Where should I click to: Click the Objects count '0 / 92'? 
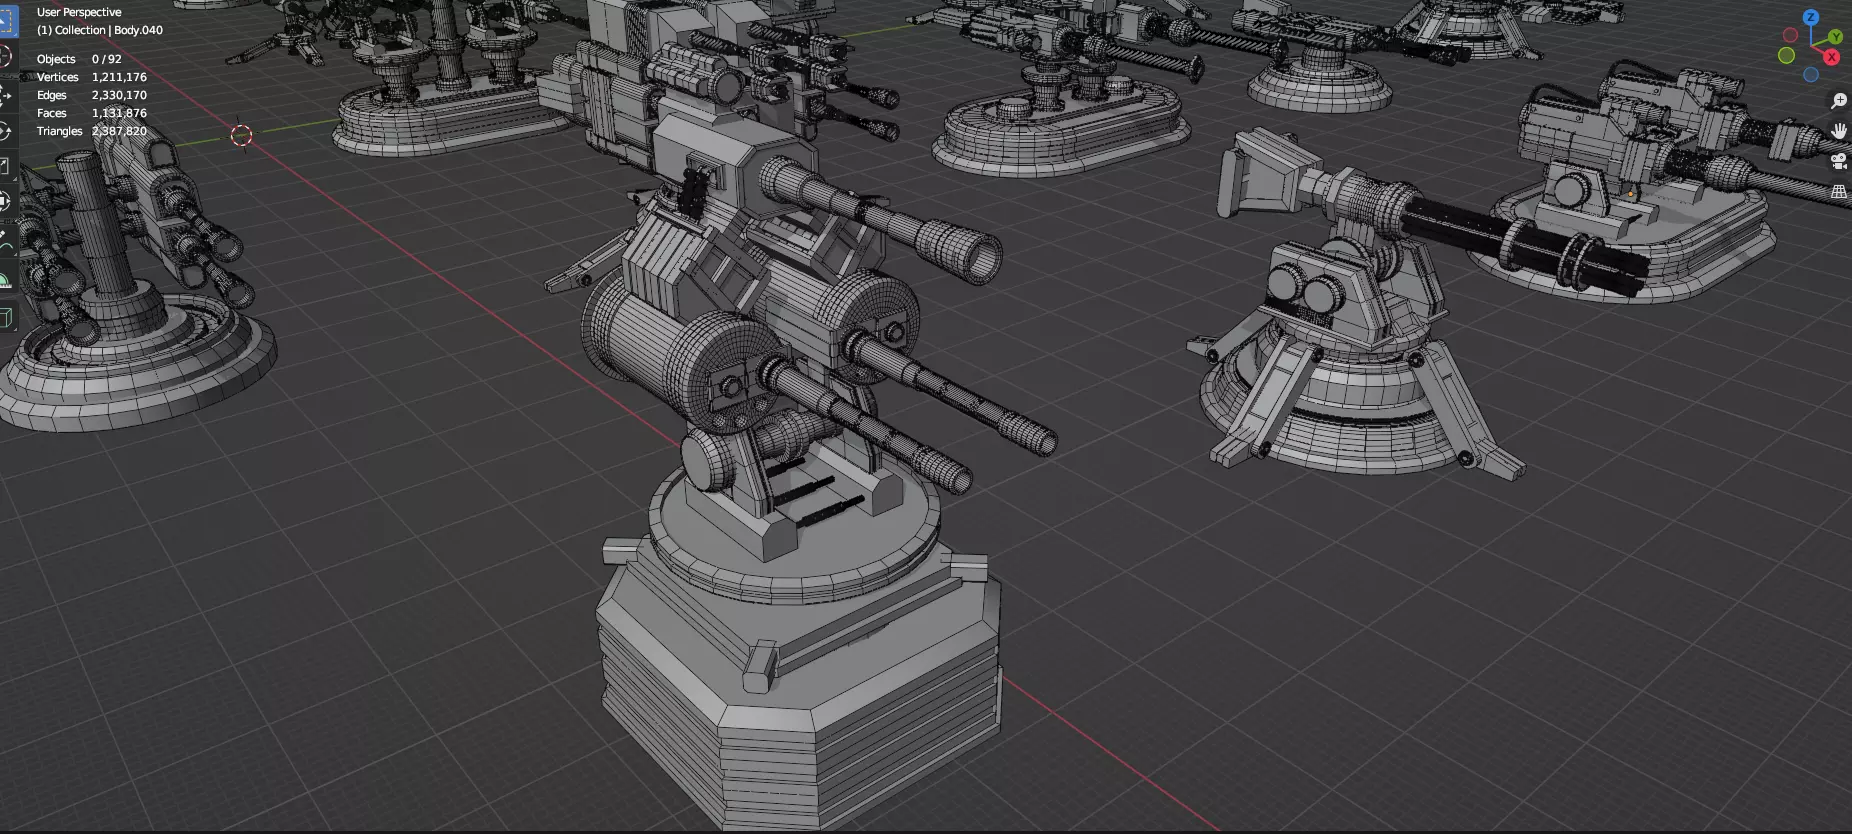pyautogui.click(x=107, y=59)
